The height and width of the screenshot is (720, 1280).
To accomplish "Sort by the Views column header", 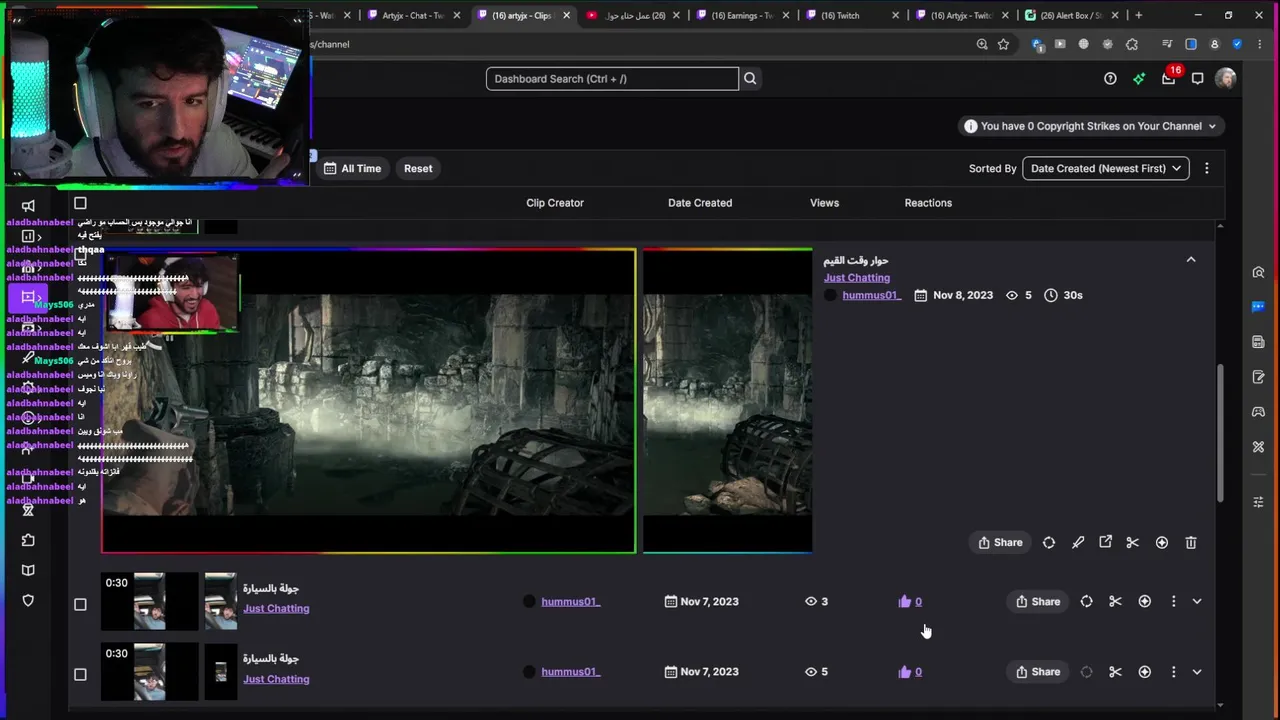I will tap(824, 203).
